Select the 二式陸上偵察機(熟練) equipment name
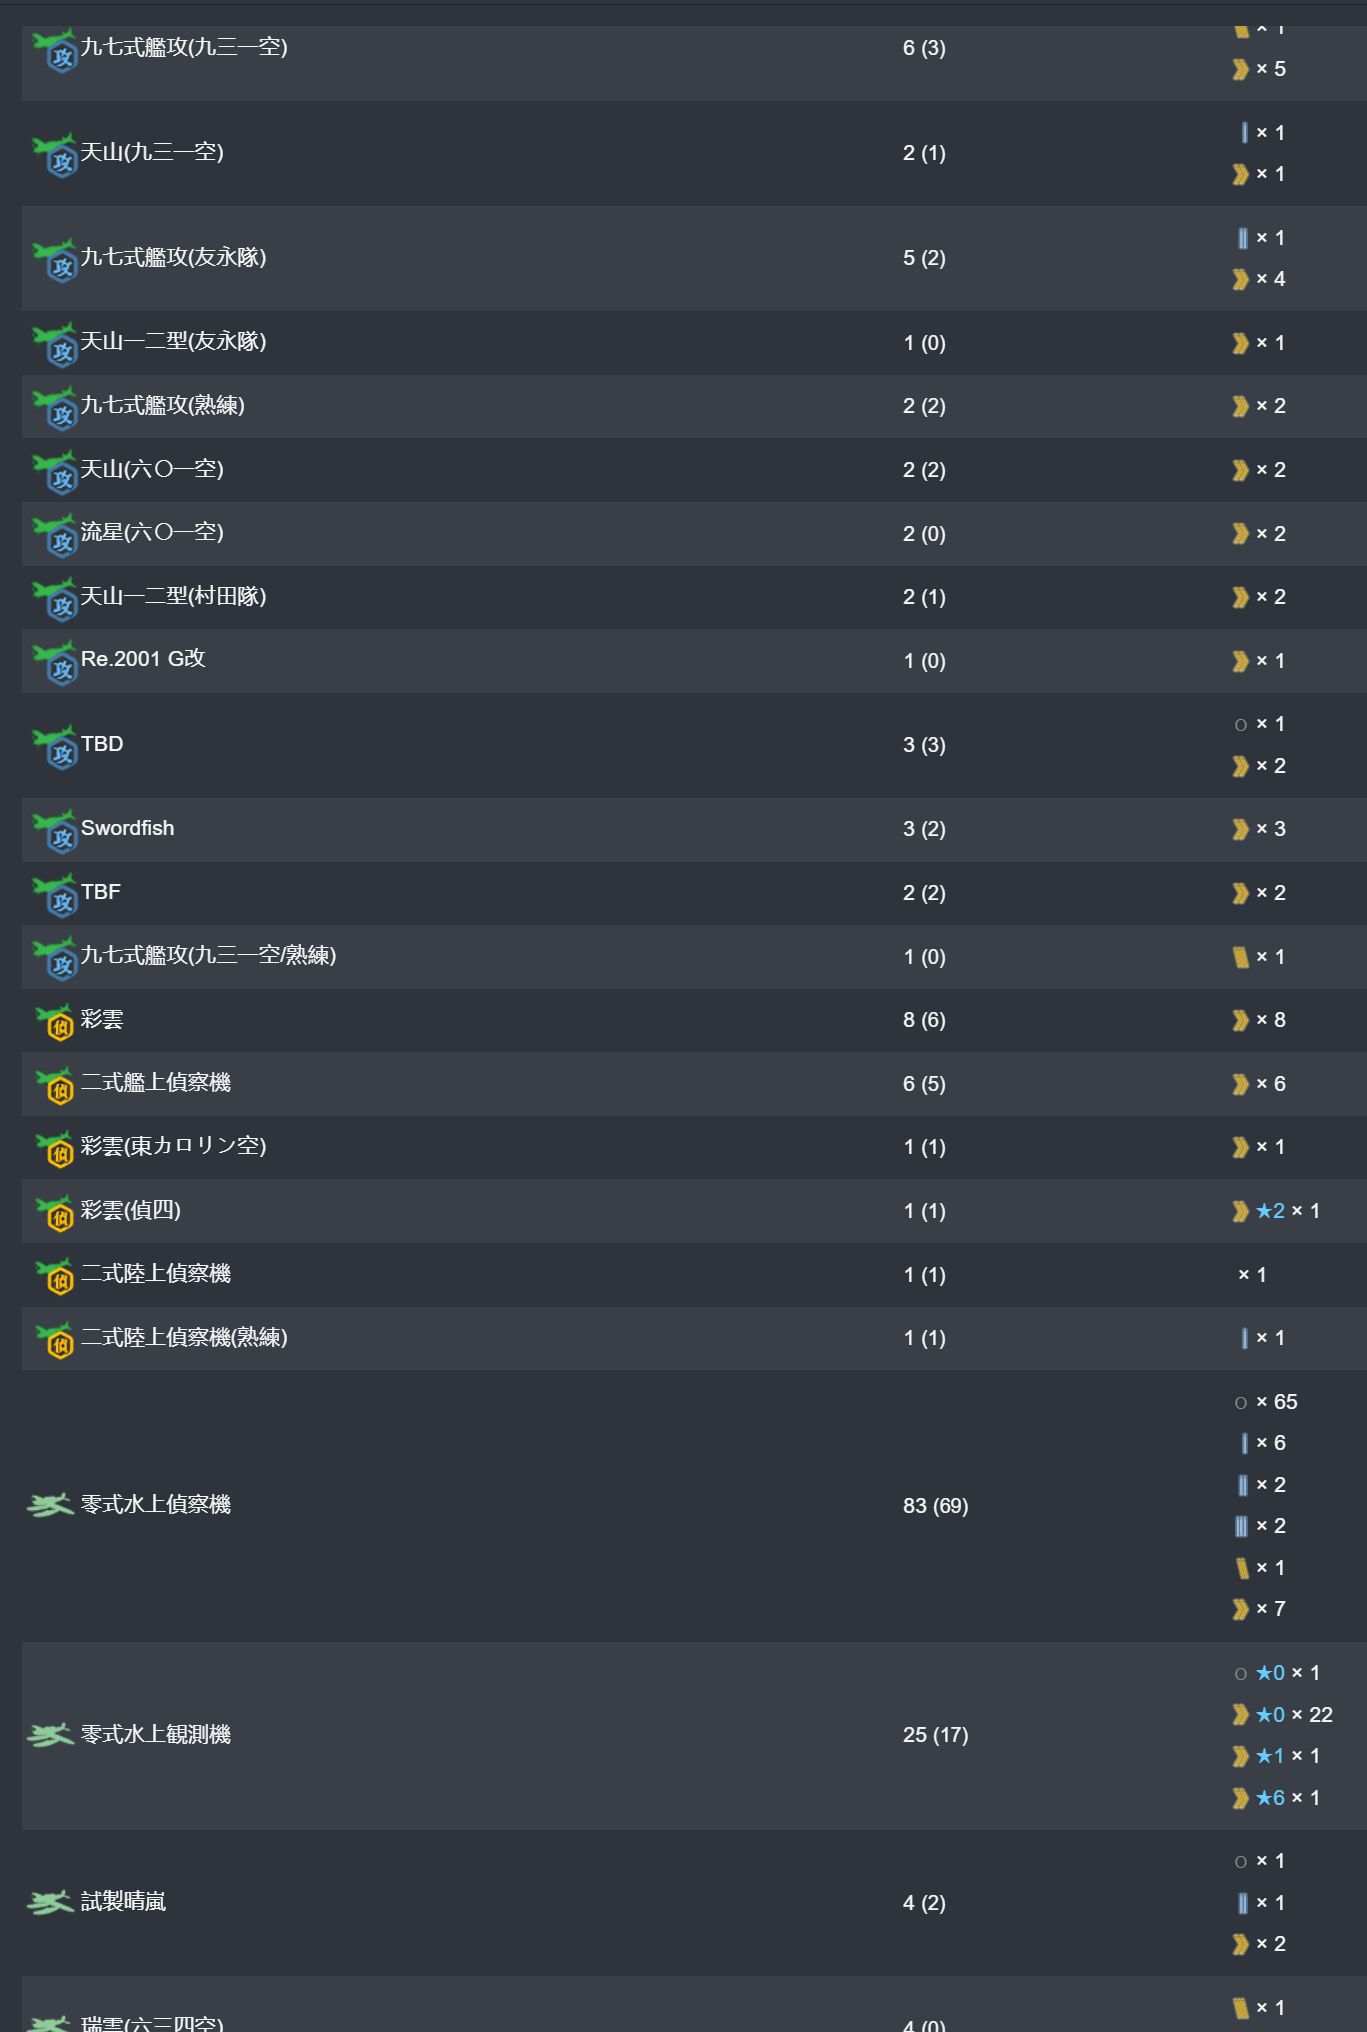The width and height of the screenshot is (1367, 2032). tap(184, 1337)
